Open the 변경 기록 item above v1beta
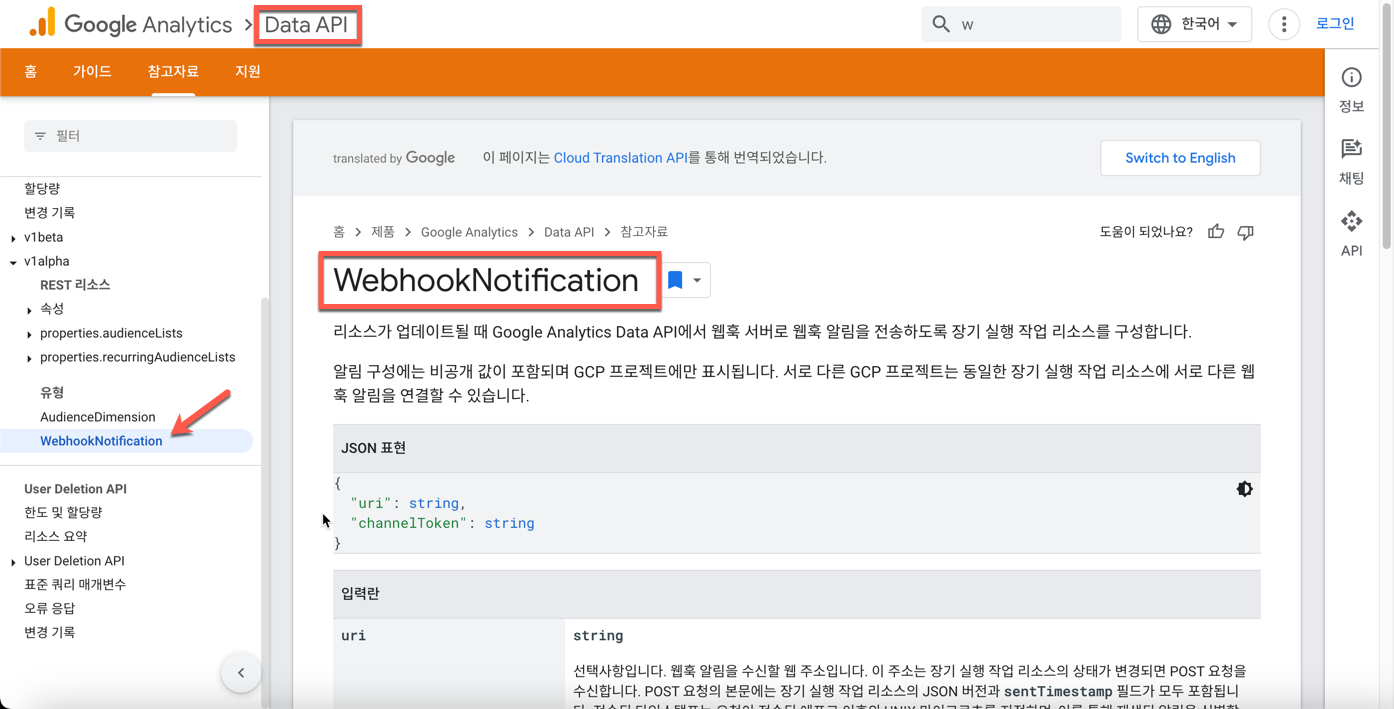 tap(49, 213)
